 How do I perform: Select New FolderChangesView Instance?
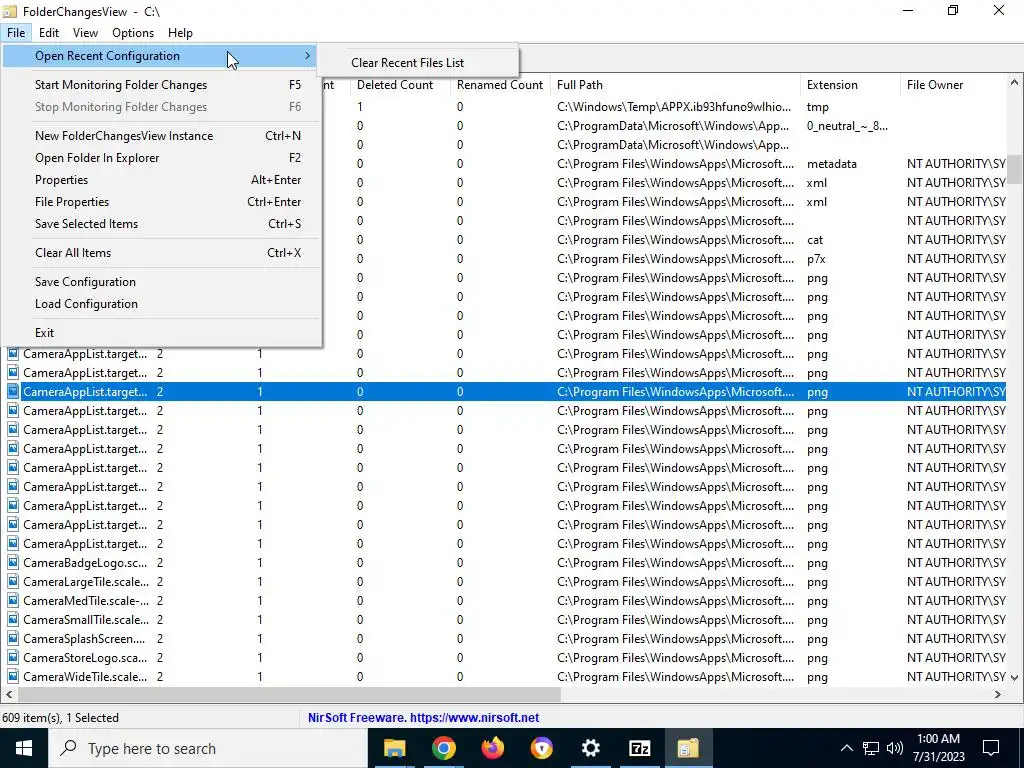point(161,136)
